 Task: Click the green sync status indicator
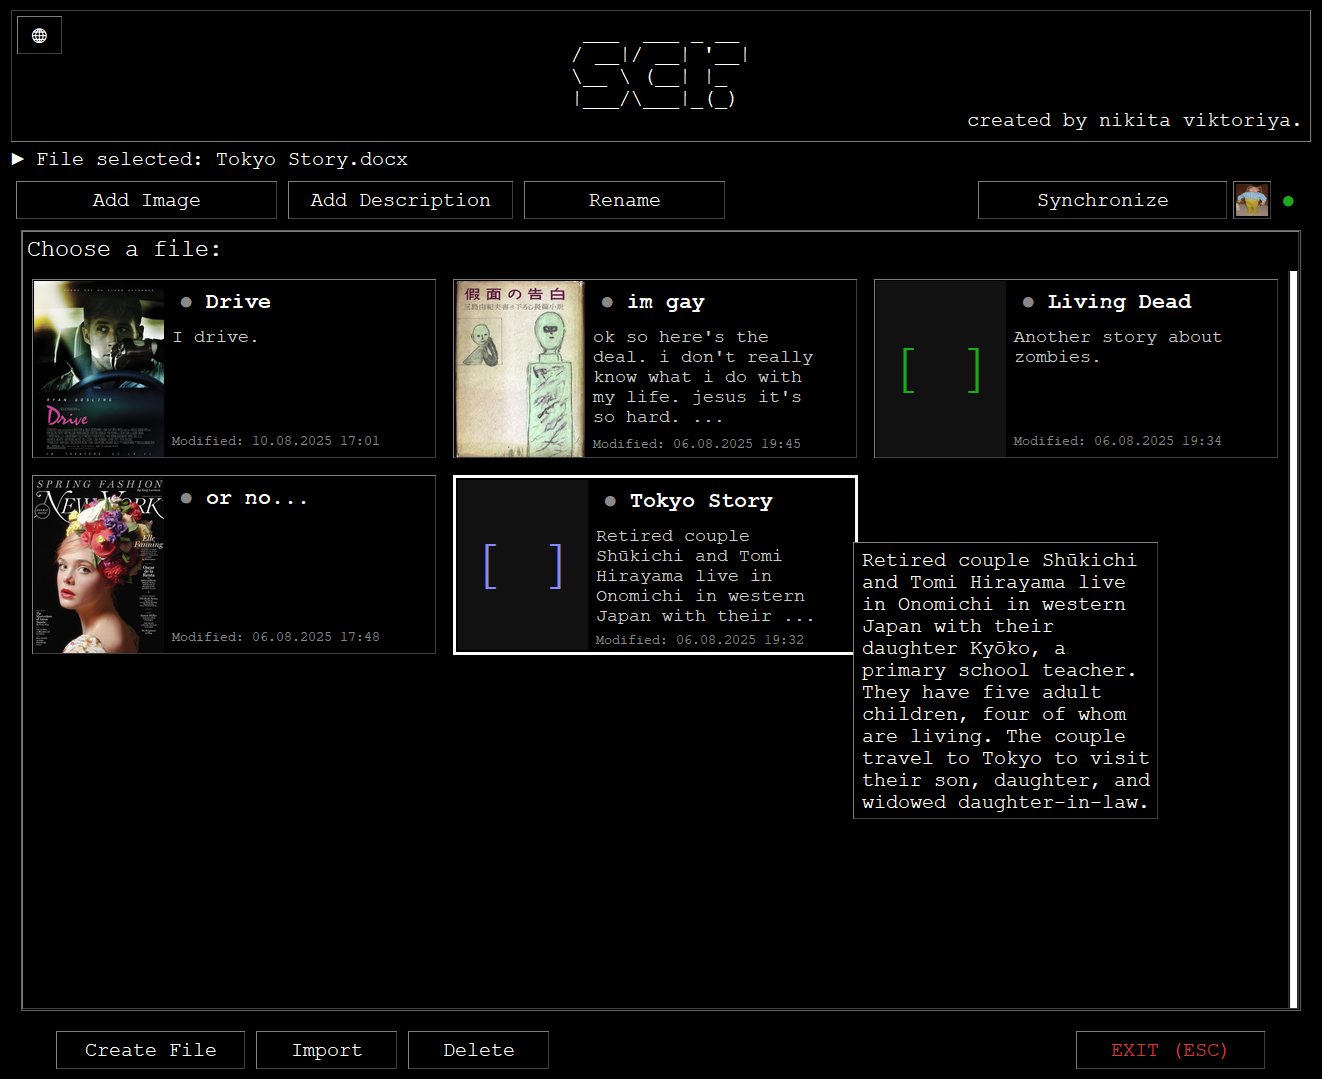coord(1288,201)
